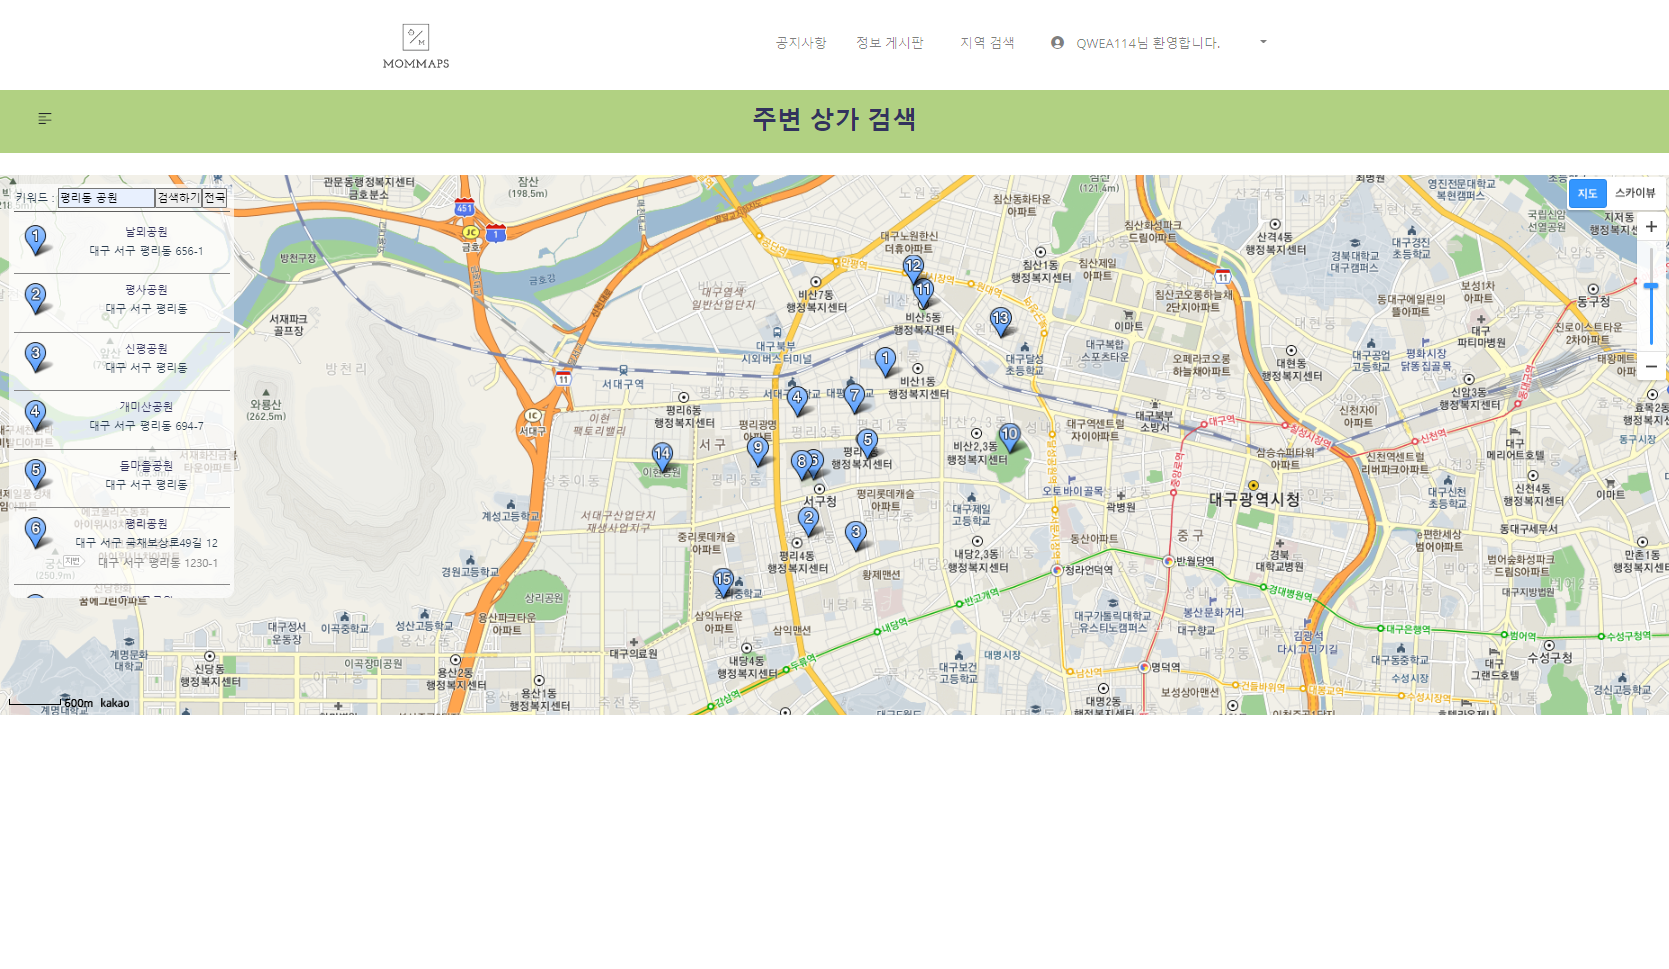Click marker 14 on 이현공원
Image resolution: width=1669 pixels, height=969 pixels.
661,452
